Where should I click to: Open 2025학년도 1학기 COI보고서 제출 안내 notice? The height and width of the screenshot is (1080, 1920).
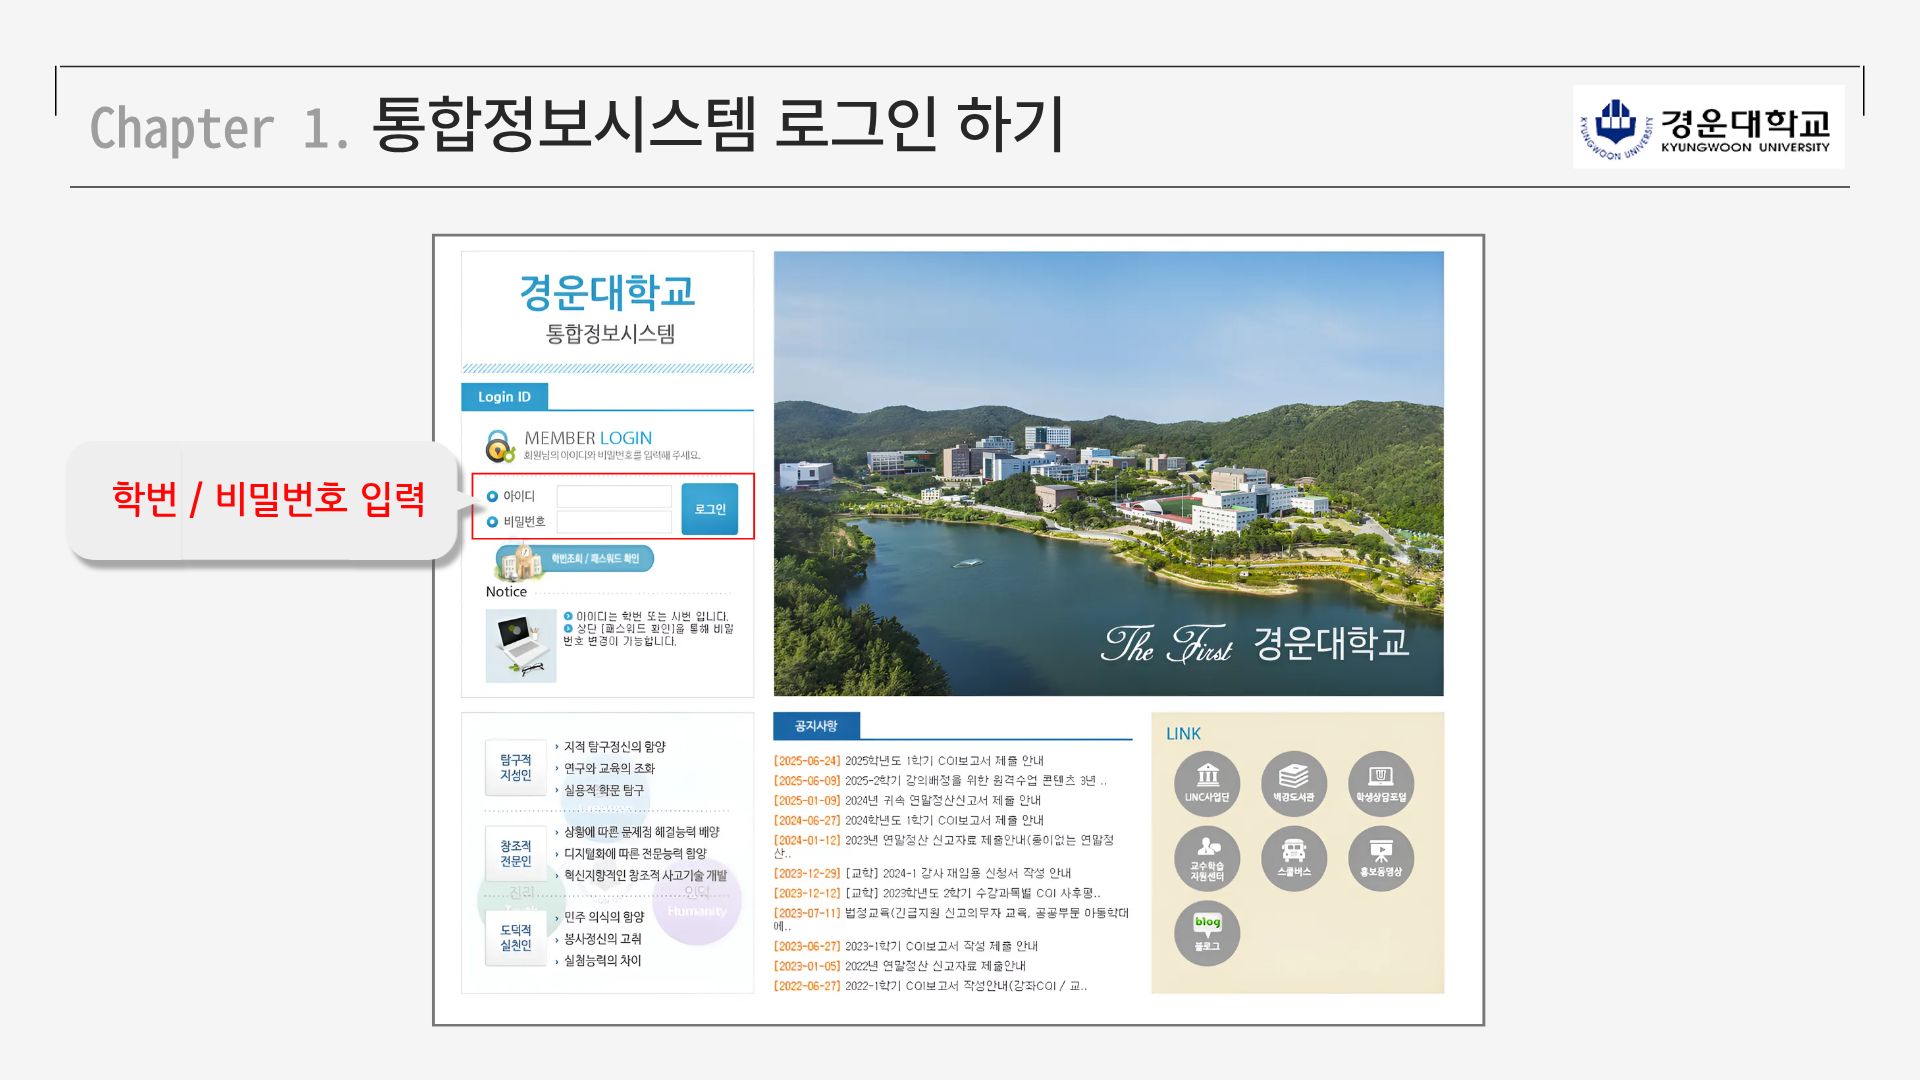click(x=943, y=761)
